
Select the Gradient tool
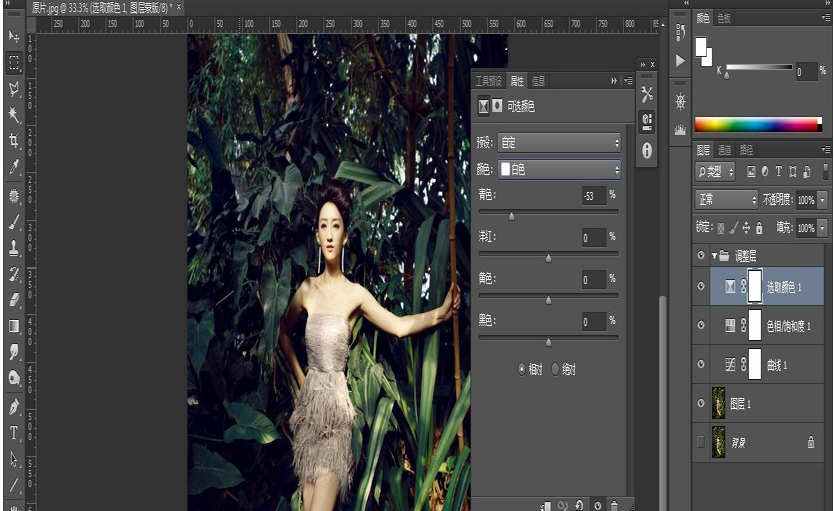click(x=14, y=326)
